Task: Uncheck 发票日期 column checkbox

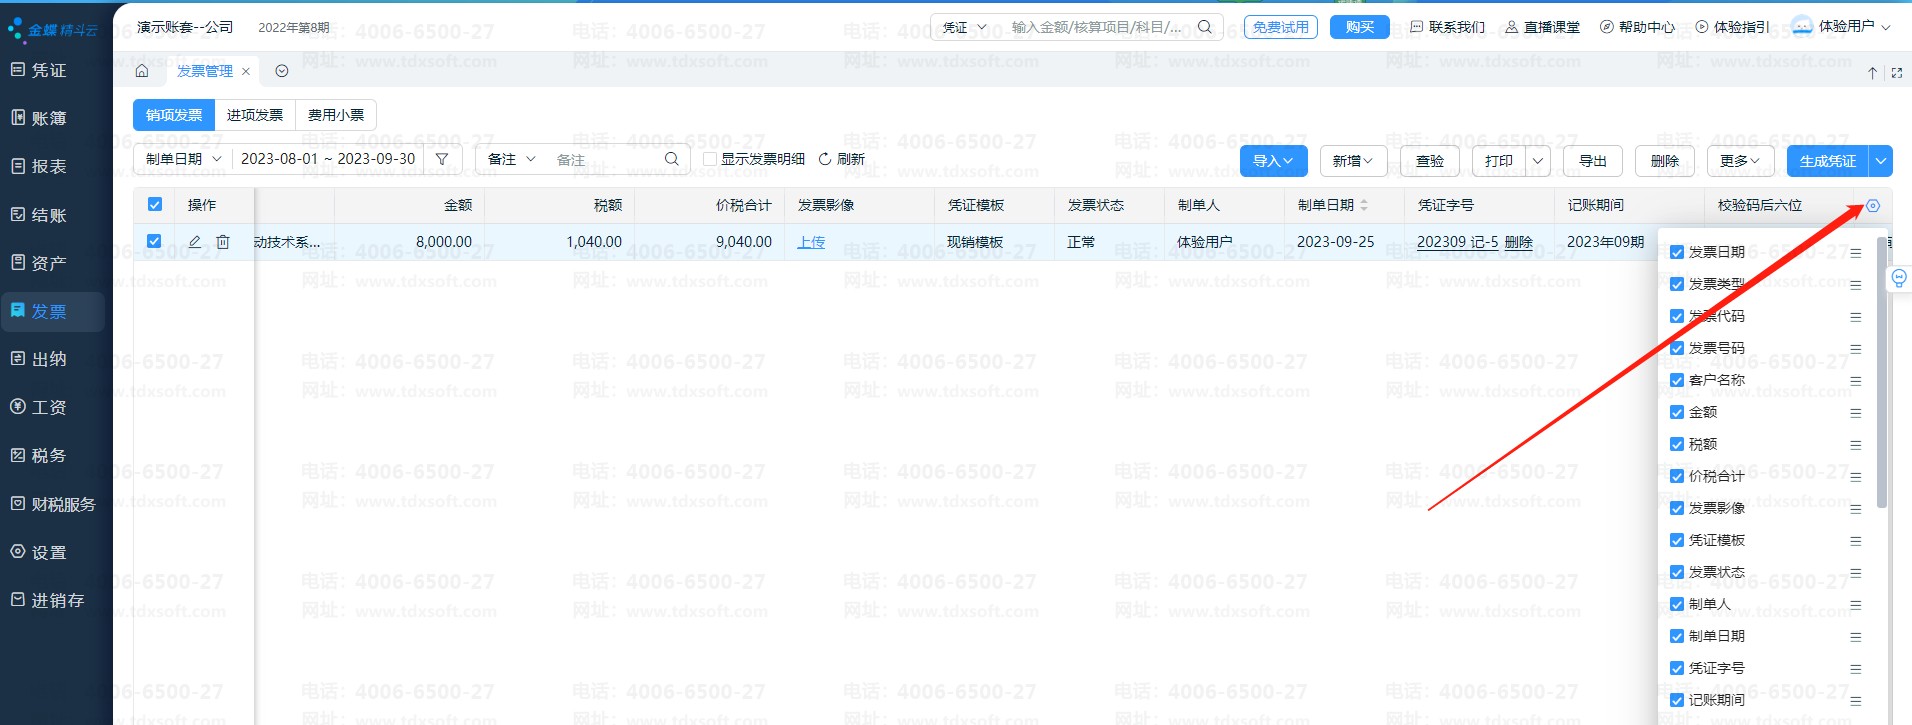Action: (1677, 252)
